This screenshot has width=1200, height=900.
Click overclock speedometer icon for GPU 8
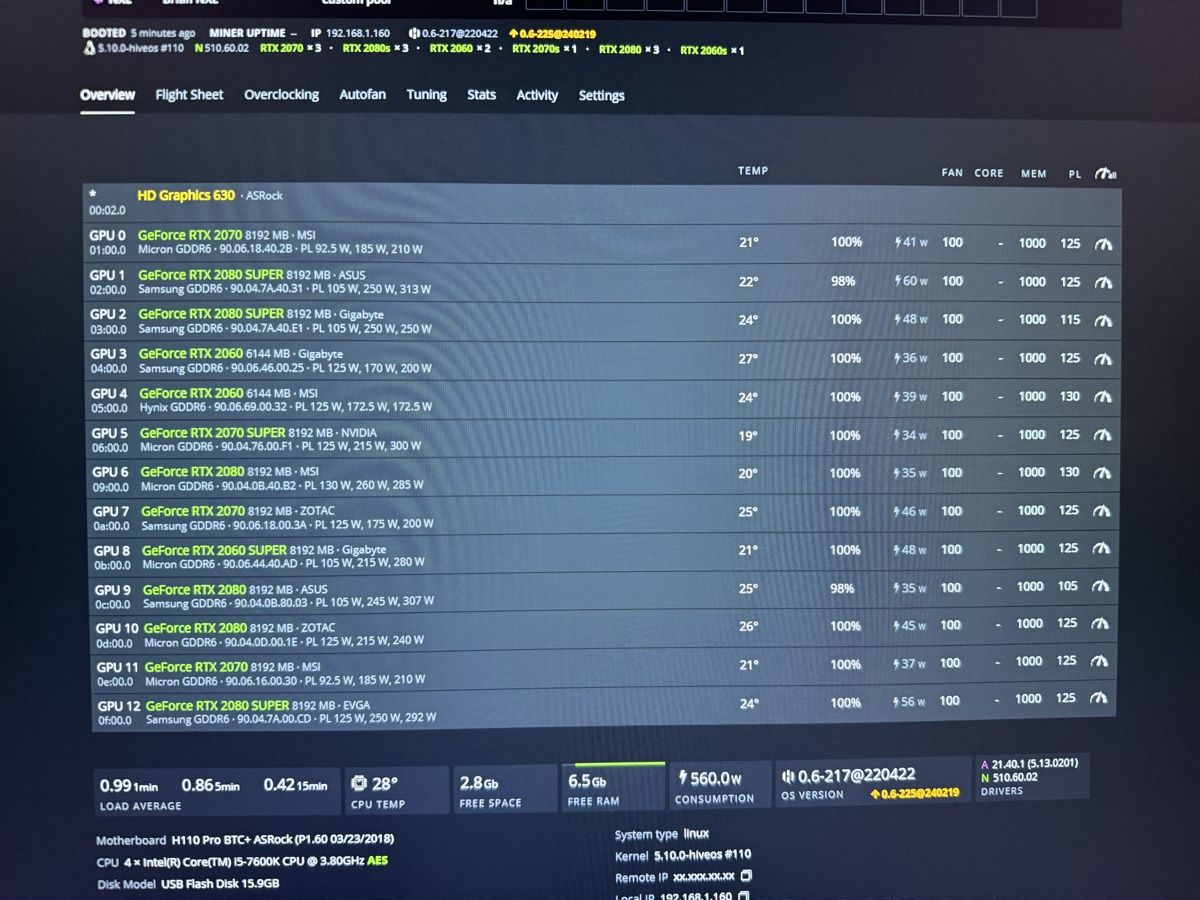tap(1102, 549)
